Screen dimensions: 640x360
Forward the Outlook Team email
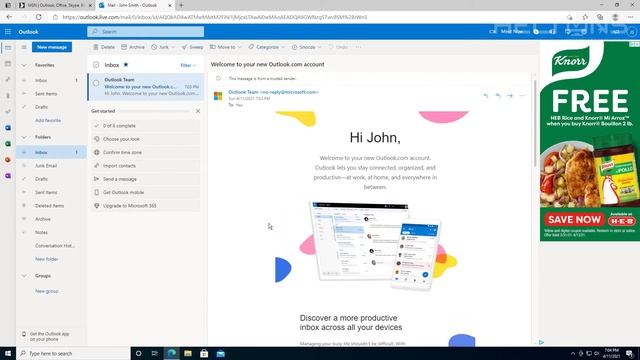[510, 96]
